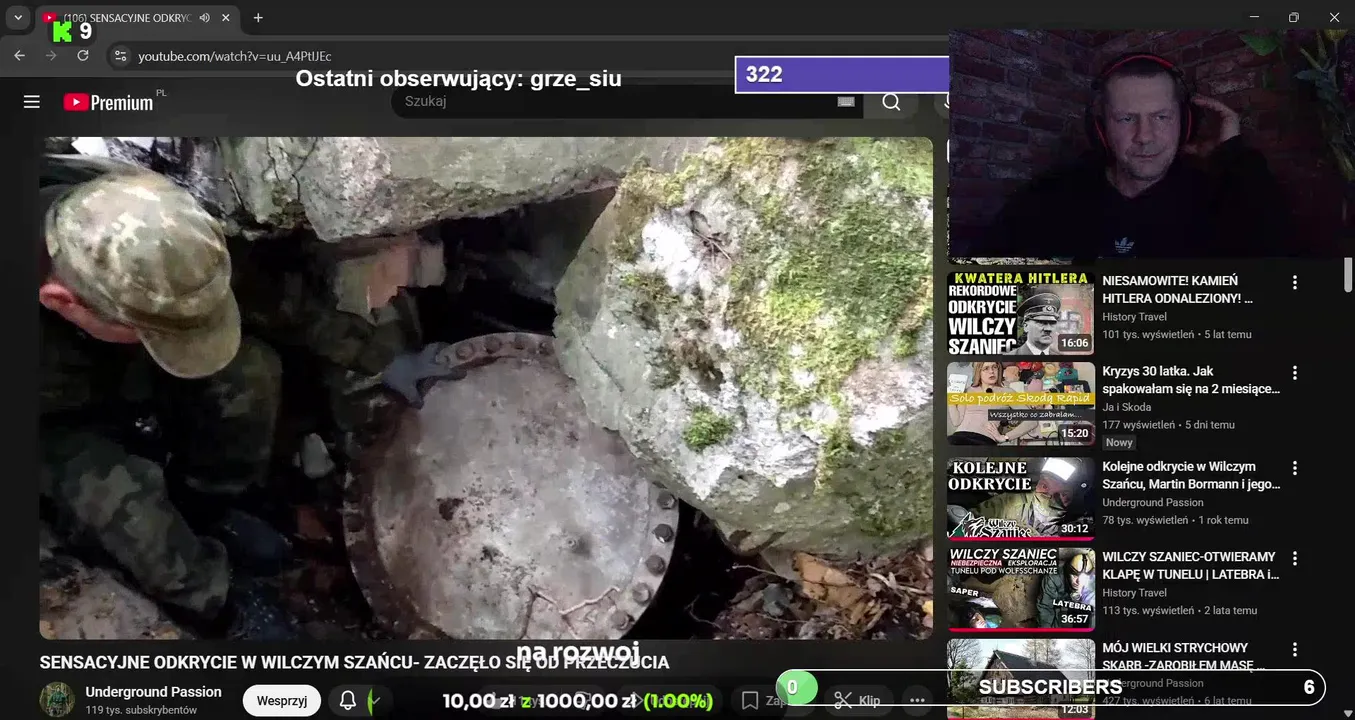Create a clip with Klip button

pyautogui.click(x=857, y=701)
